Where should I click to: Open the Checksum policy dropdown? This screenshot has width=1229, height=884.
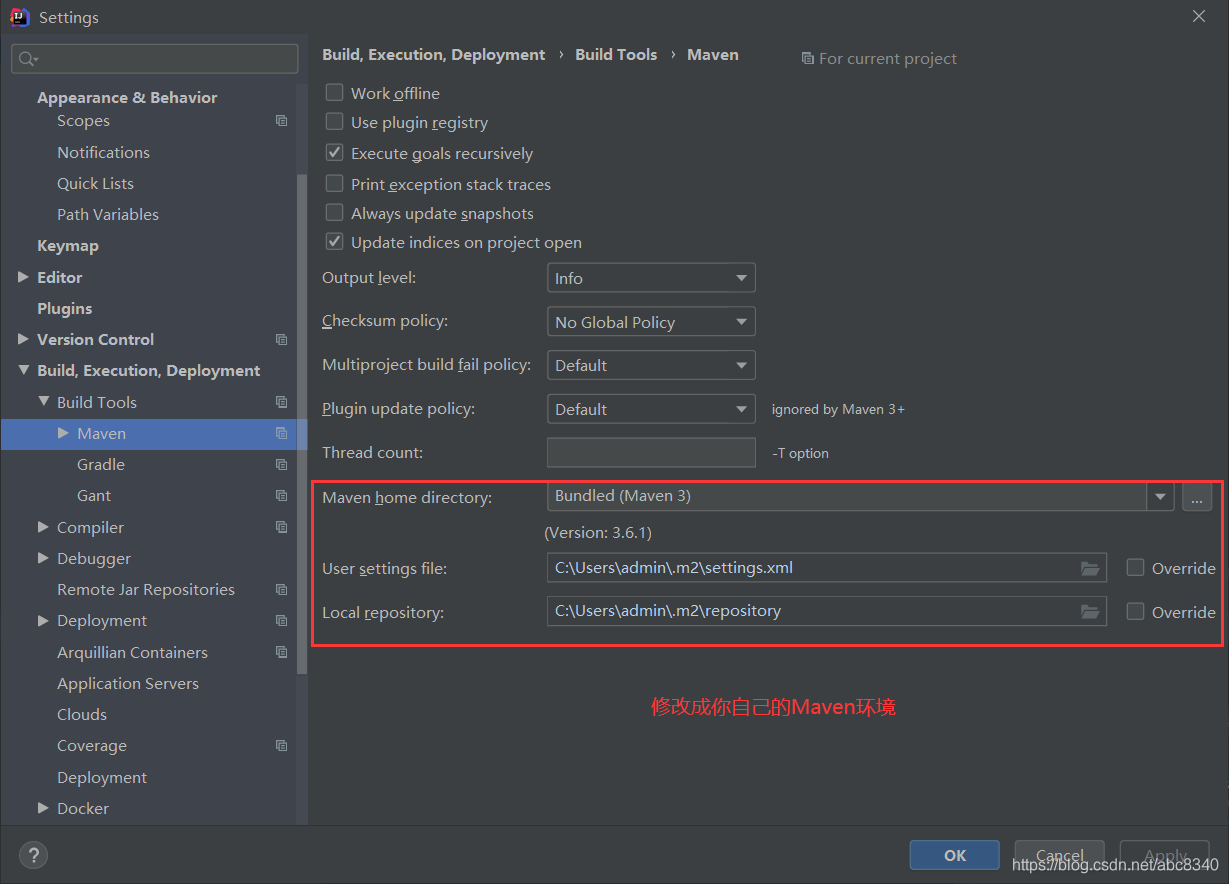point(651,322)
